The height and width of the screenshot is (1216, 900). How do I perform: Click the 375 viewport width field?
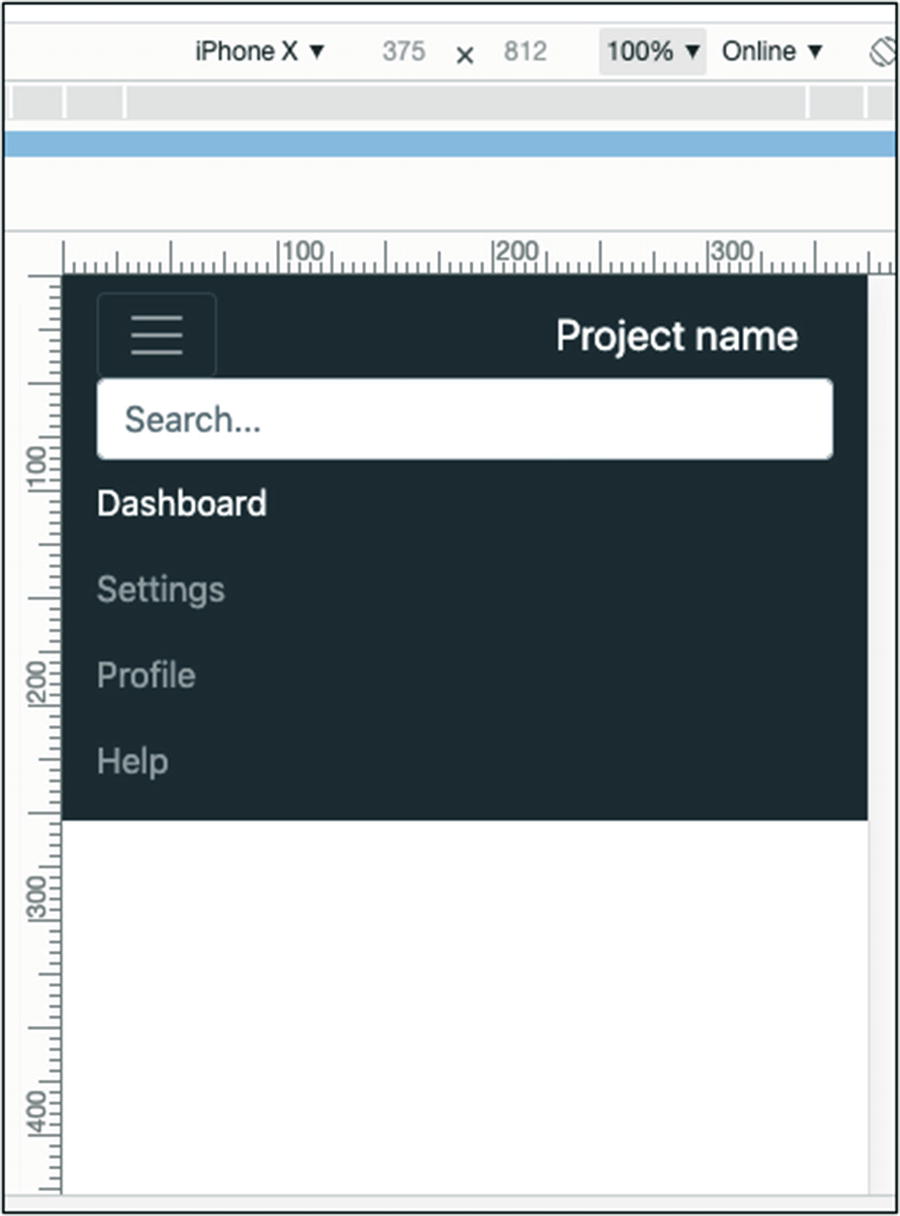(x=403, y=52)
